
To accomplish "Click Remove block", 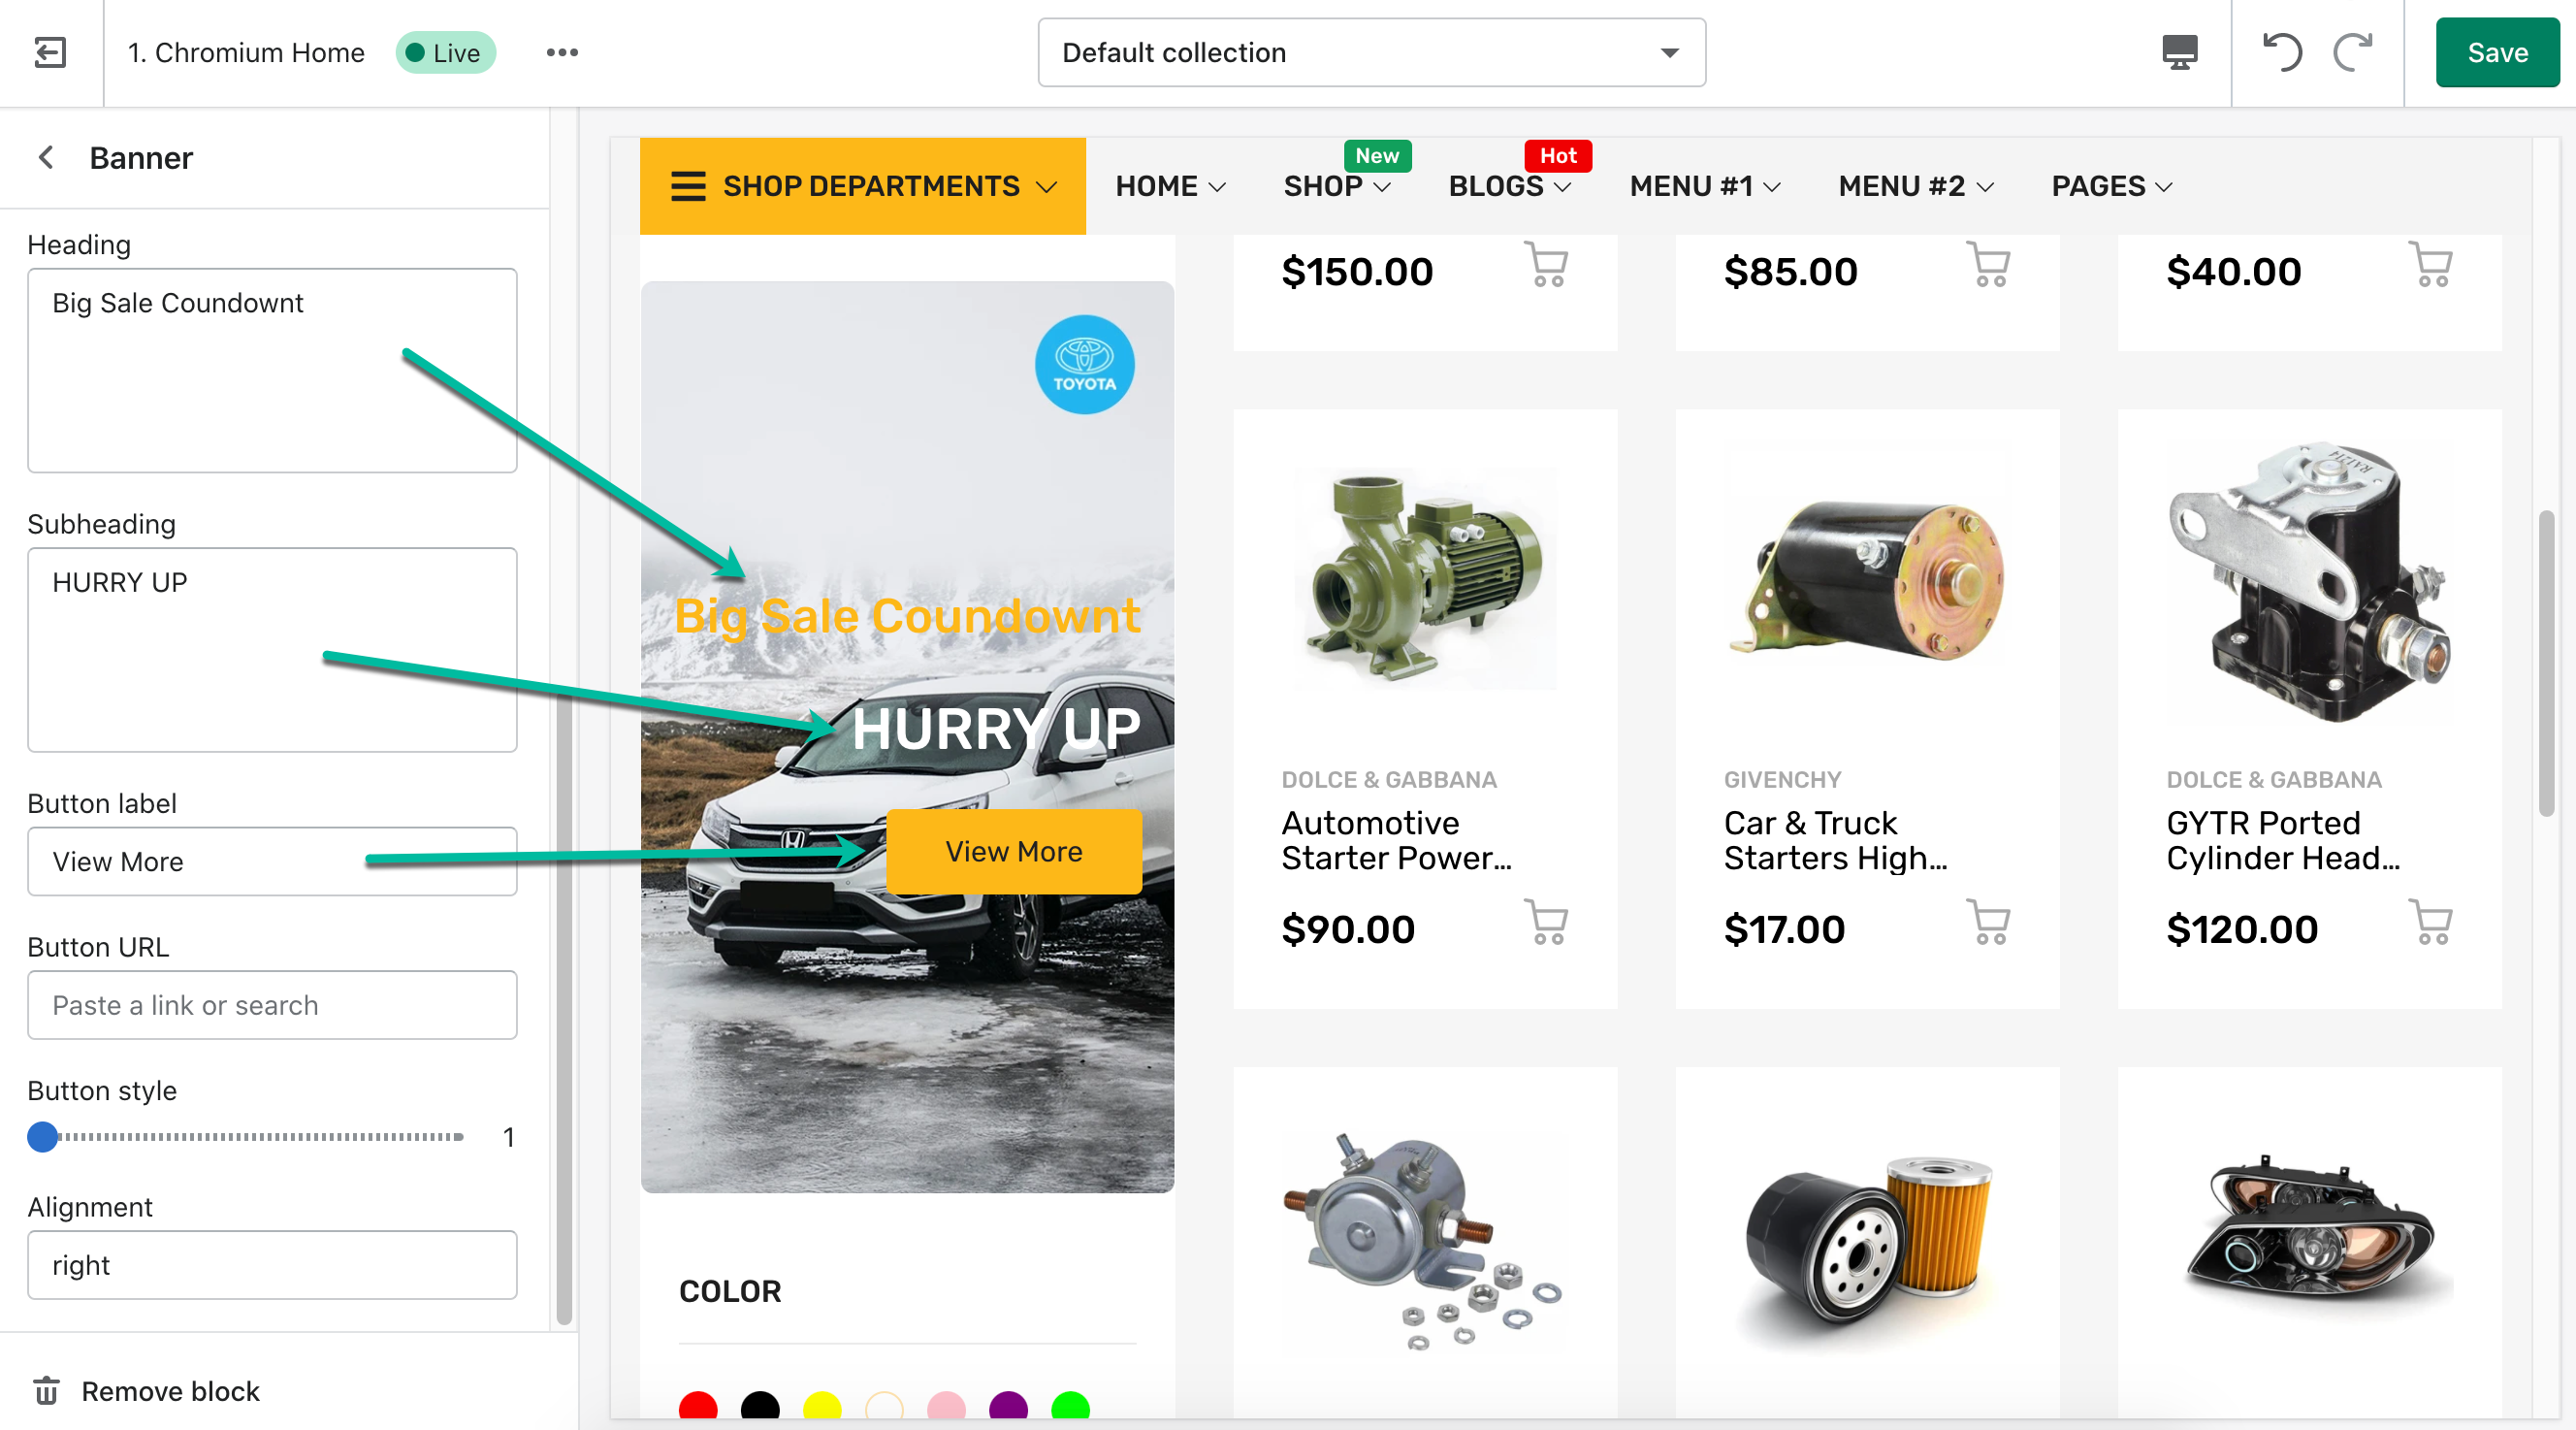I will (x=146, y=1391).
